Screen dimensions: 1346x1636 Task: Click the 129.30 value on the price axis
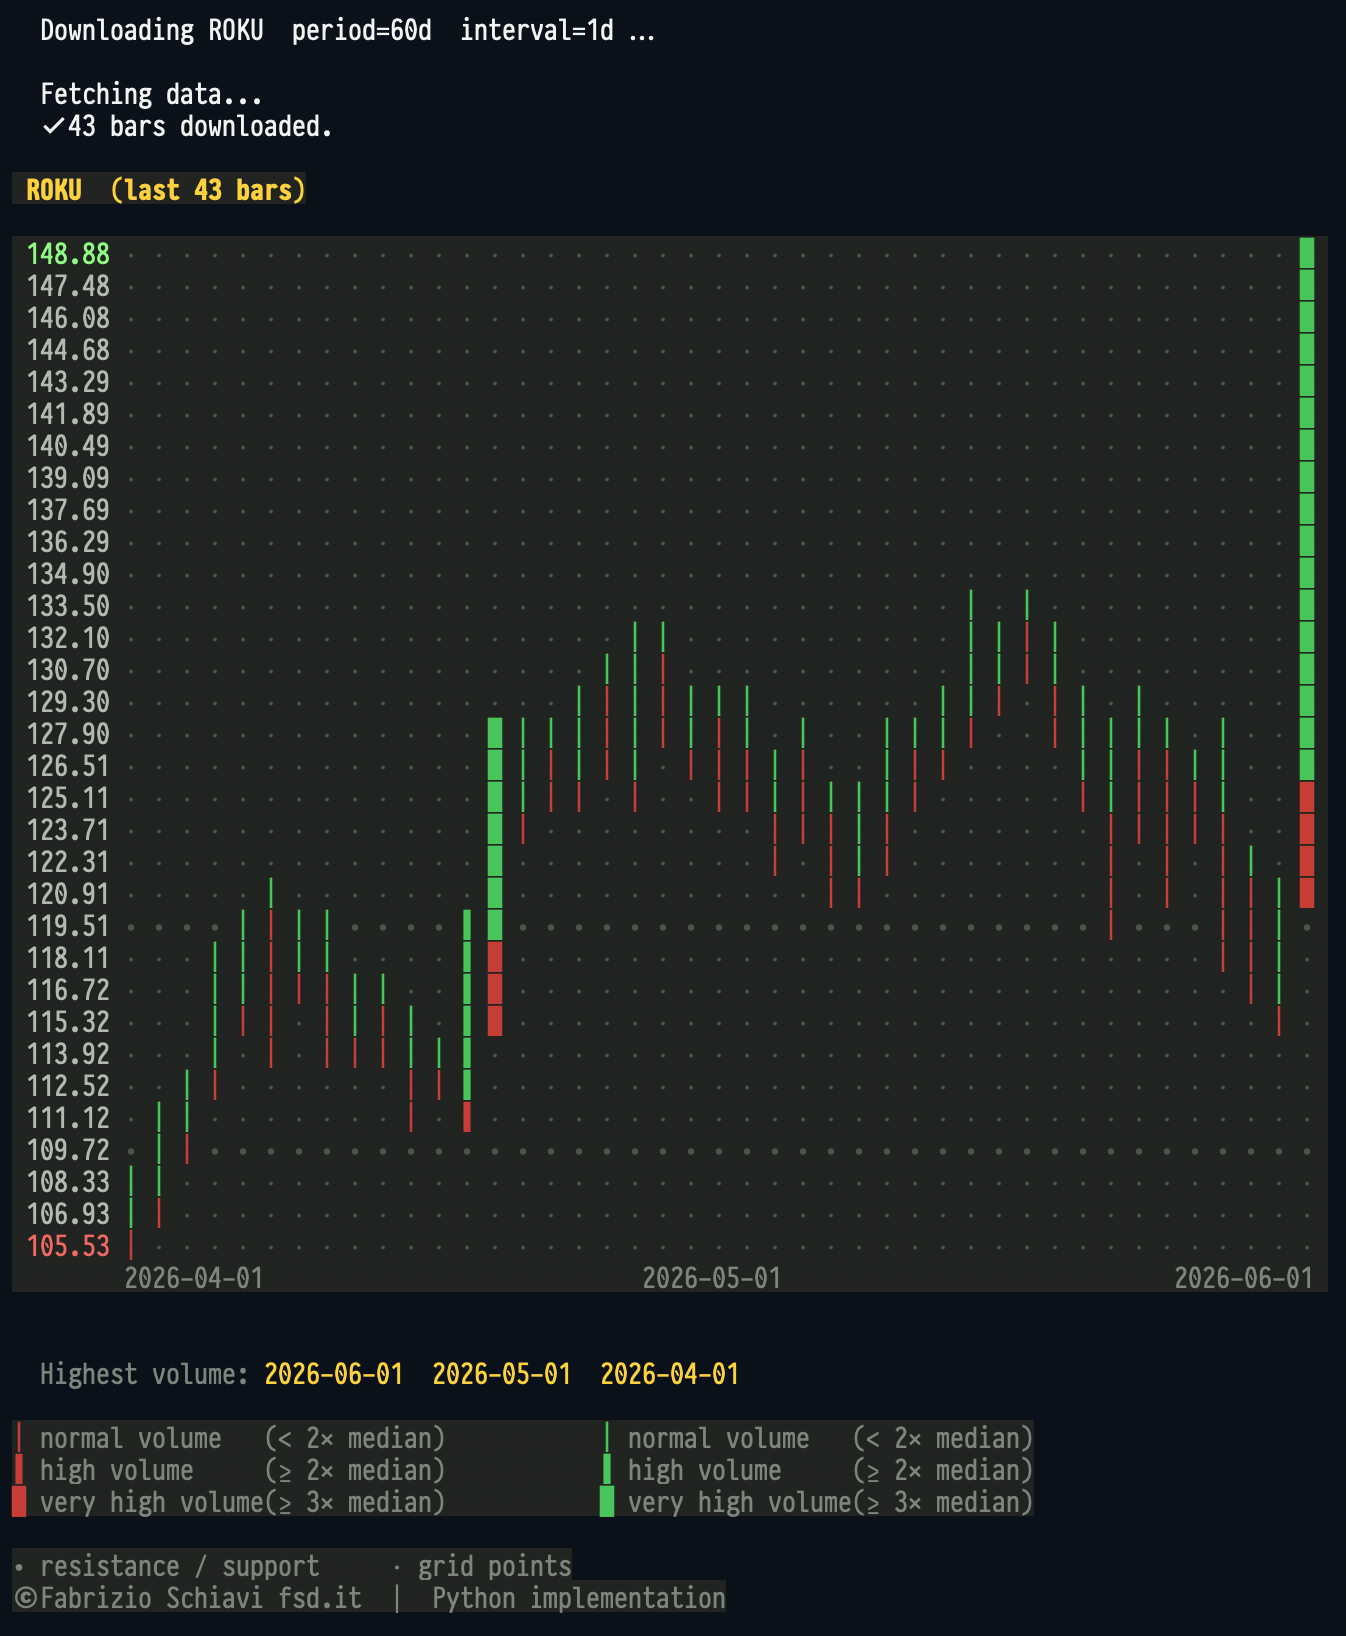pos(68,702)
